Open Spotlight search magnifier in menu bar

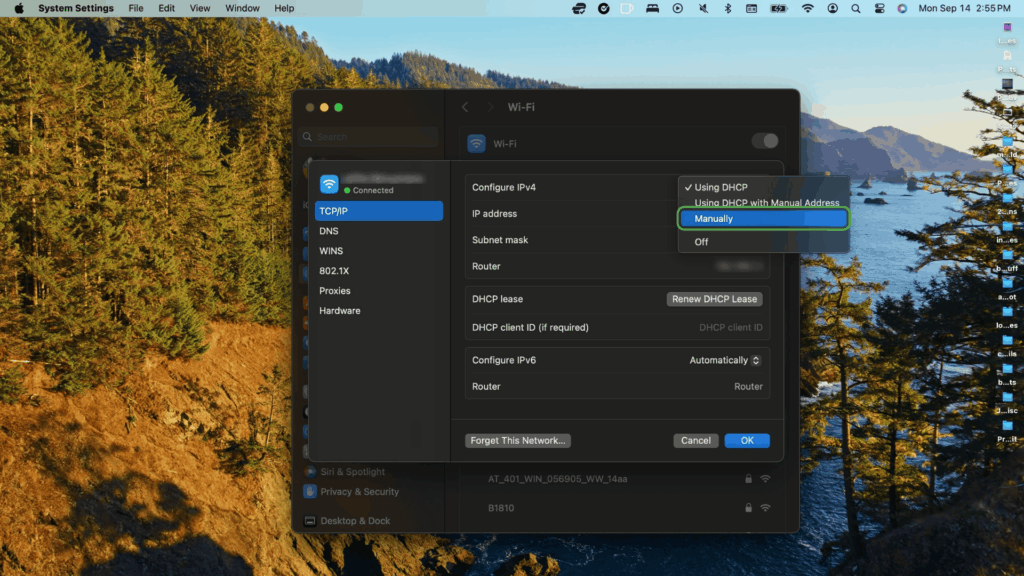[856, 8]
